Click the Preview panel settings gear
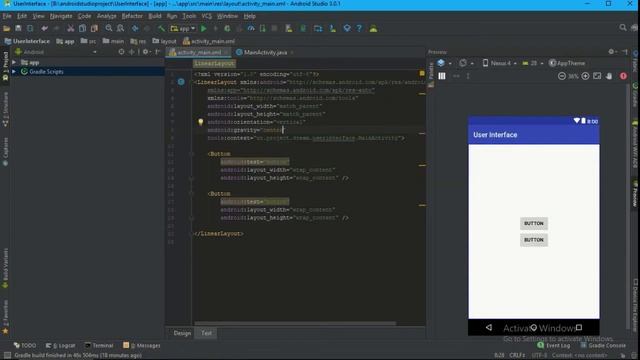 tap(611, 52)
